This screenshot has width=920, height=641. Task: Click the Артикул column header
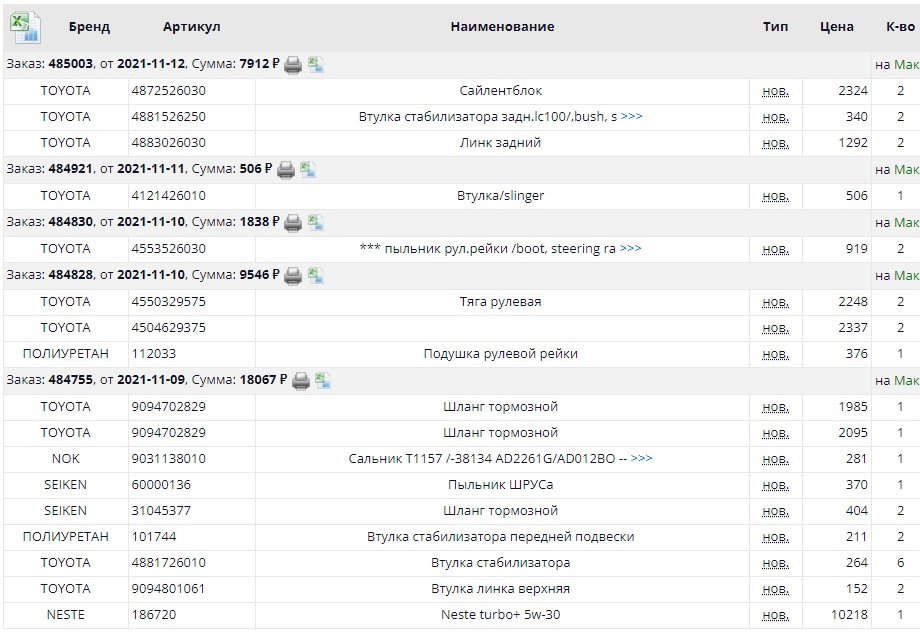coord(191,27)
